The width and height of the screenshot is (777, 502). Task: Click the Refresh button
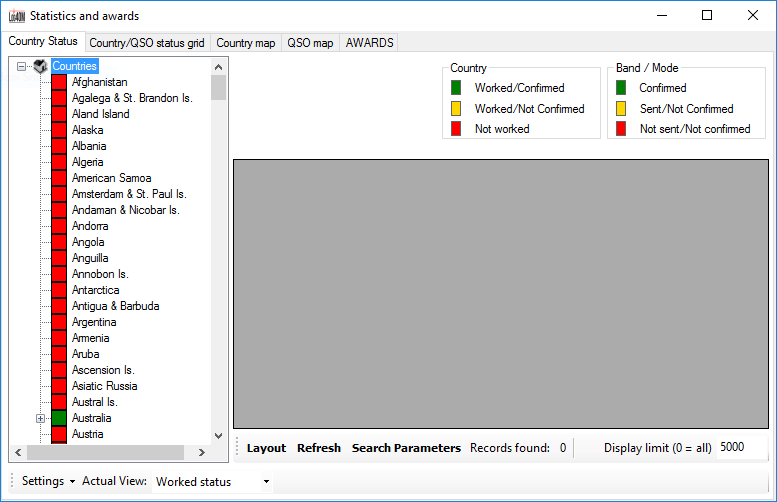pos(319,448)
